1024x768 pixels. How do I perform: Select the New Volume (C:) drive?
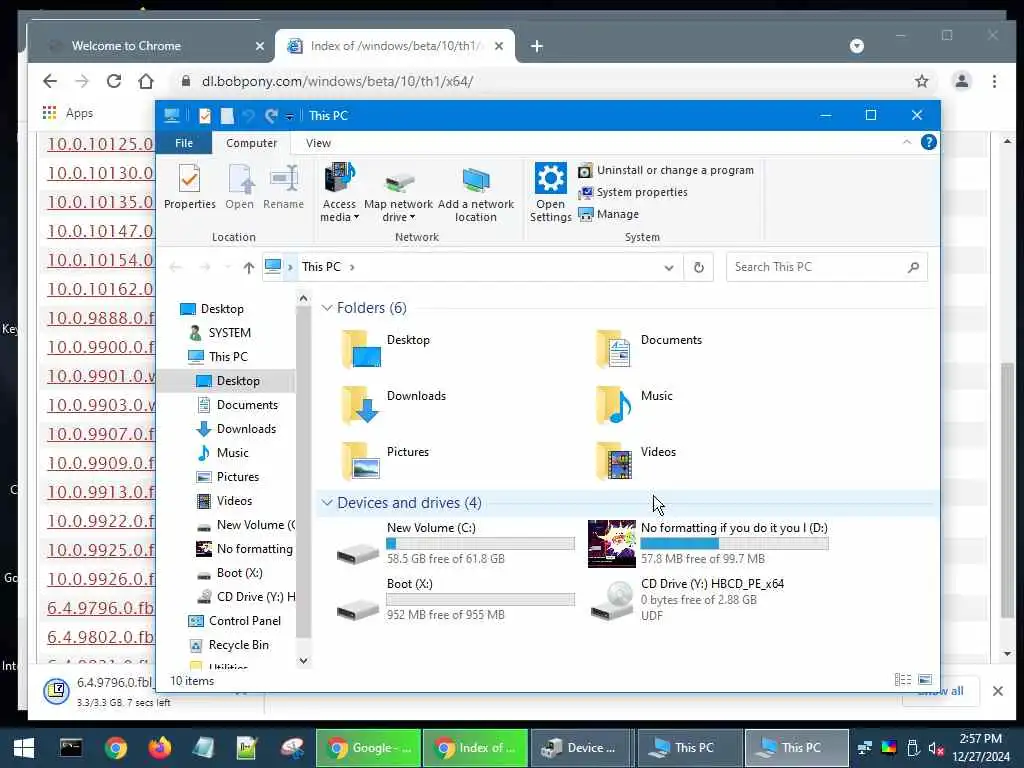pyautogui.click(x=455, y=543)
